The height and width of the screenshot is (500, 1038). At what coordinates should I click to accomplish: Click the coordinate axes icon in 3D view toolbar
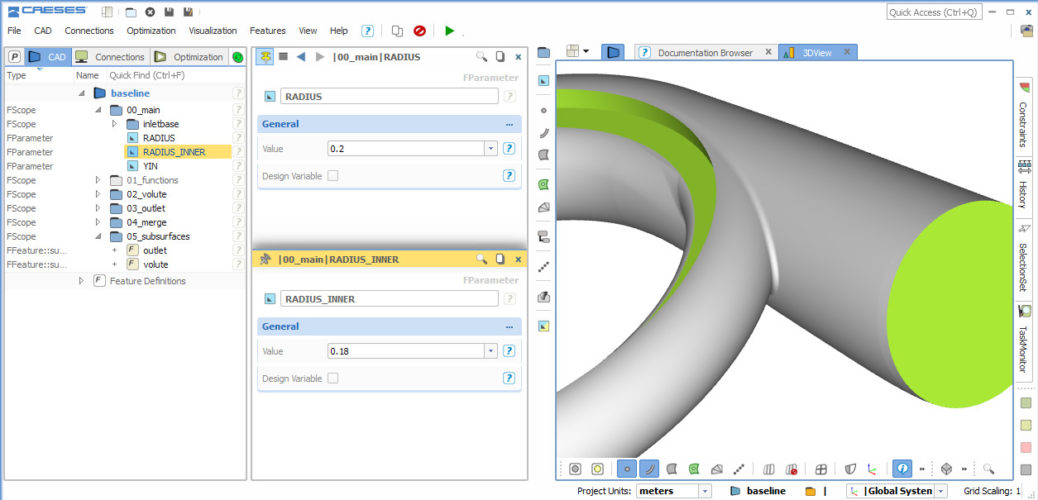[873, 468]
